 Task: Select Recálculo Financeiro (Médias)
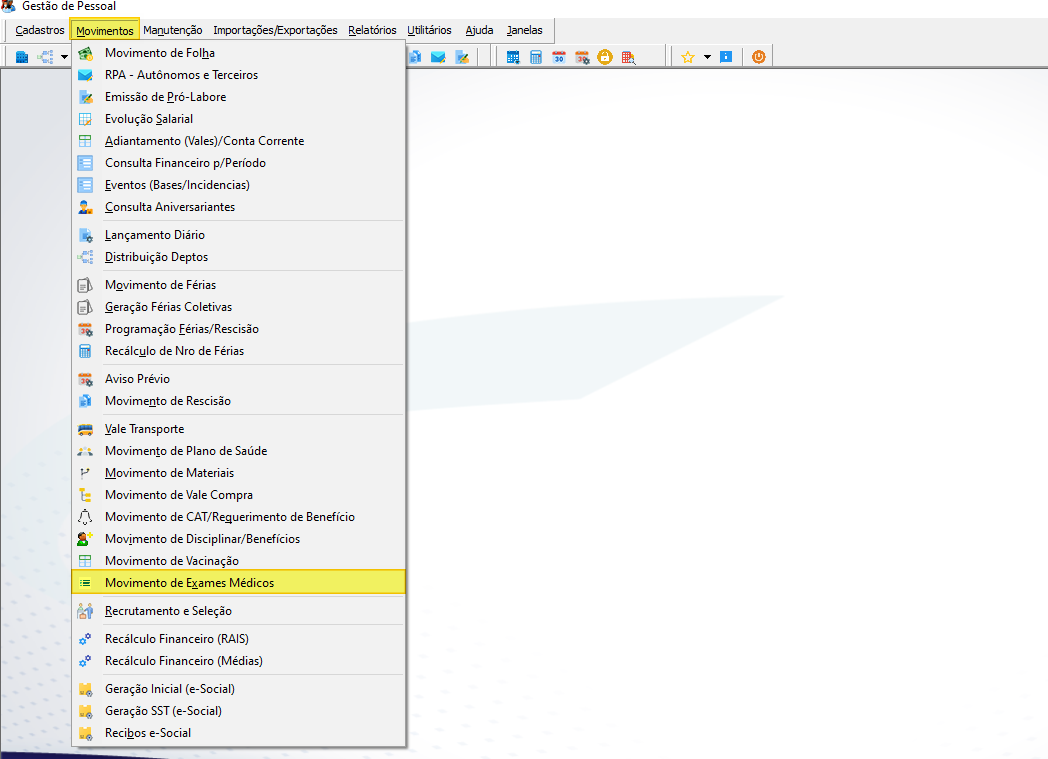point(238,661)
